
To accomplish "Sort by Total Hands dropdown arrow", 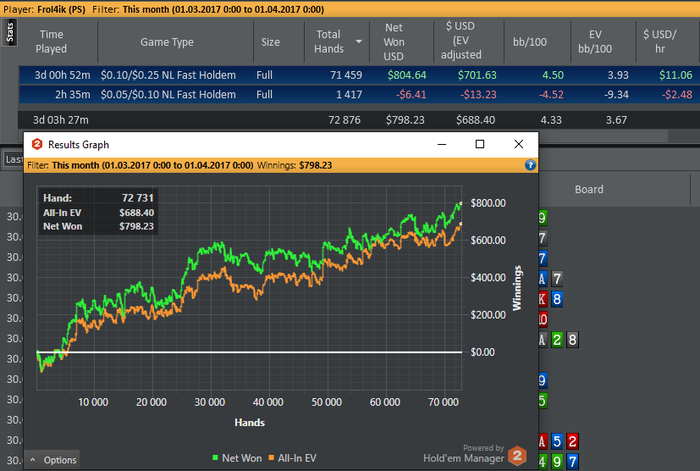I will (x=358, y=42).
